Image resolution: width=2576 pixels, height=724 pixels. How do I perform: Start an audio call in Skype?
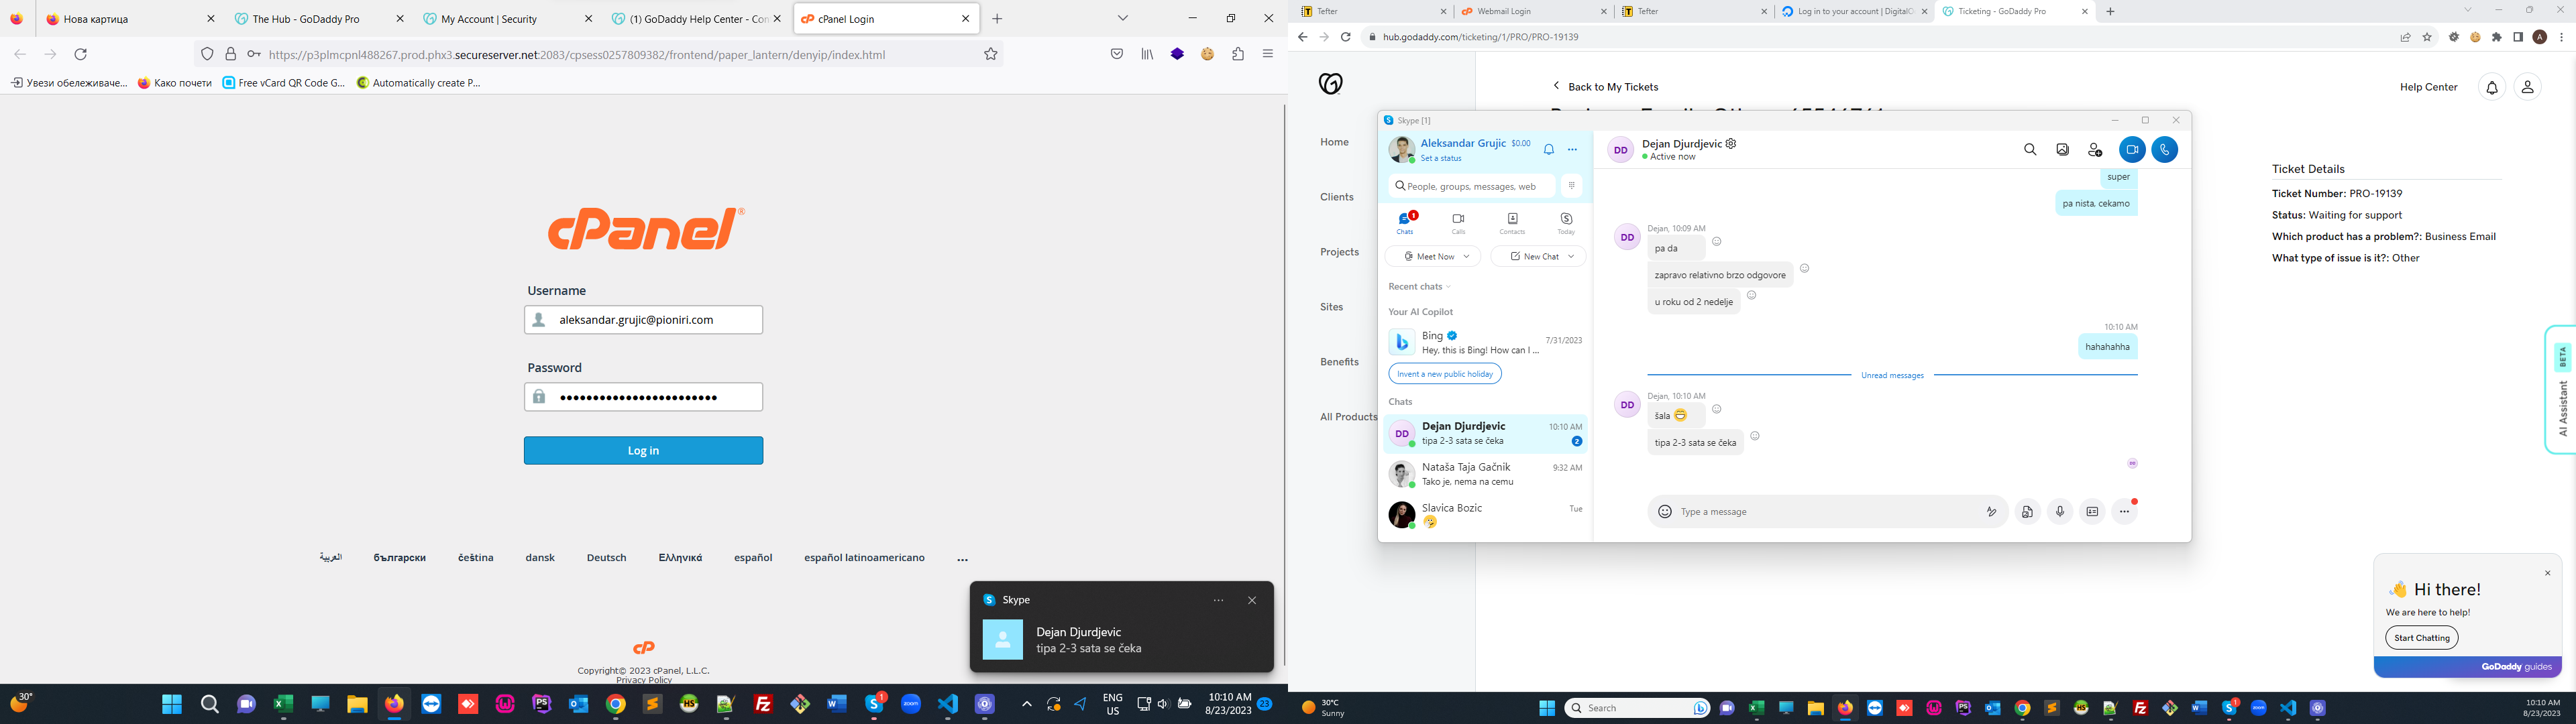tap(2164, 150)
